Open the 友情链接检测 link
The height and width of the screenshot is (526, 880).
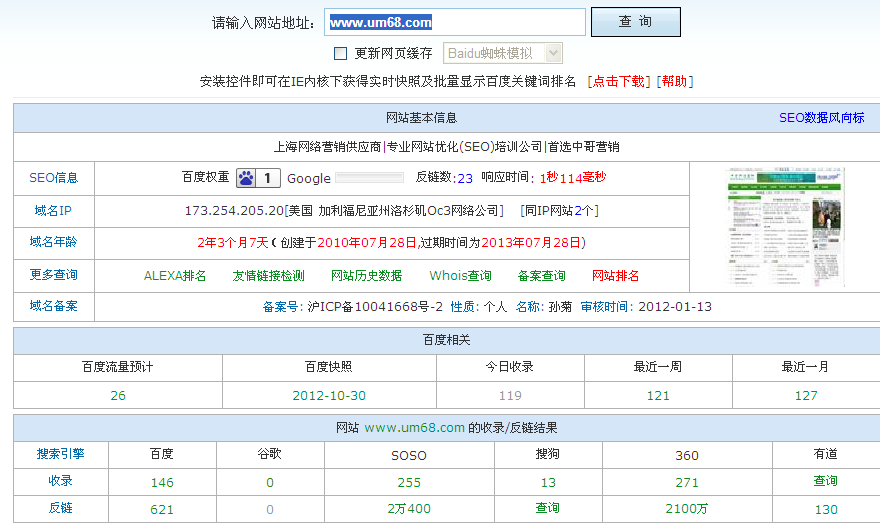268,275
